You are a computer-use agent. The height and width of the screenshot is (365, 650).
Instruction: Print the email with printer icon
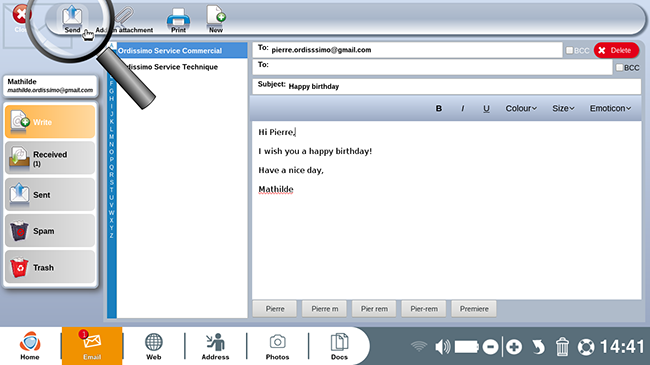pyautogui.click(x=178, y=20)
